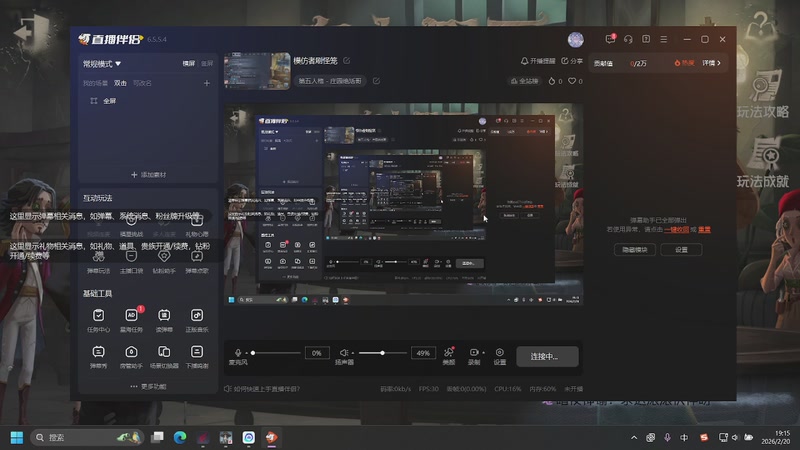Open the 场景切换器 scene switcher tool
Screen dimensions: 800x450
point(164,357)
